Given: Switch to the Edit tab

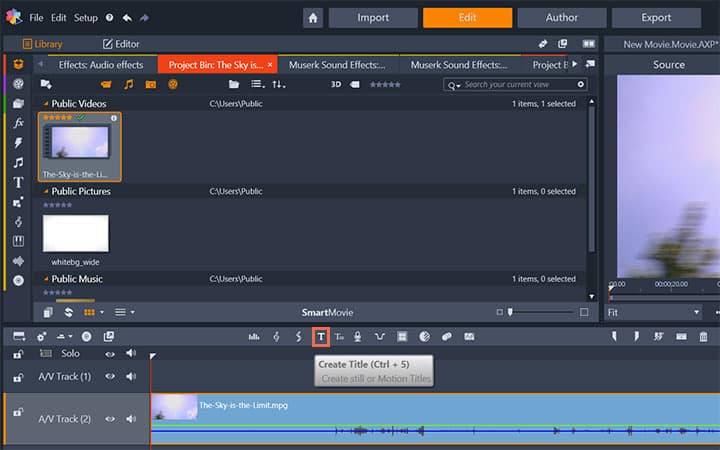Looking at the screenshot, I should 467,18.
